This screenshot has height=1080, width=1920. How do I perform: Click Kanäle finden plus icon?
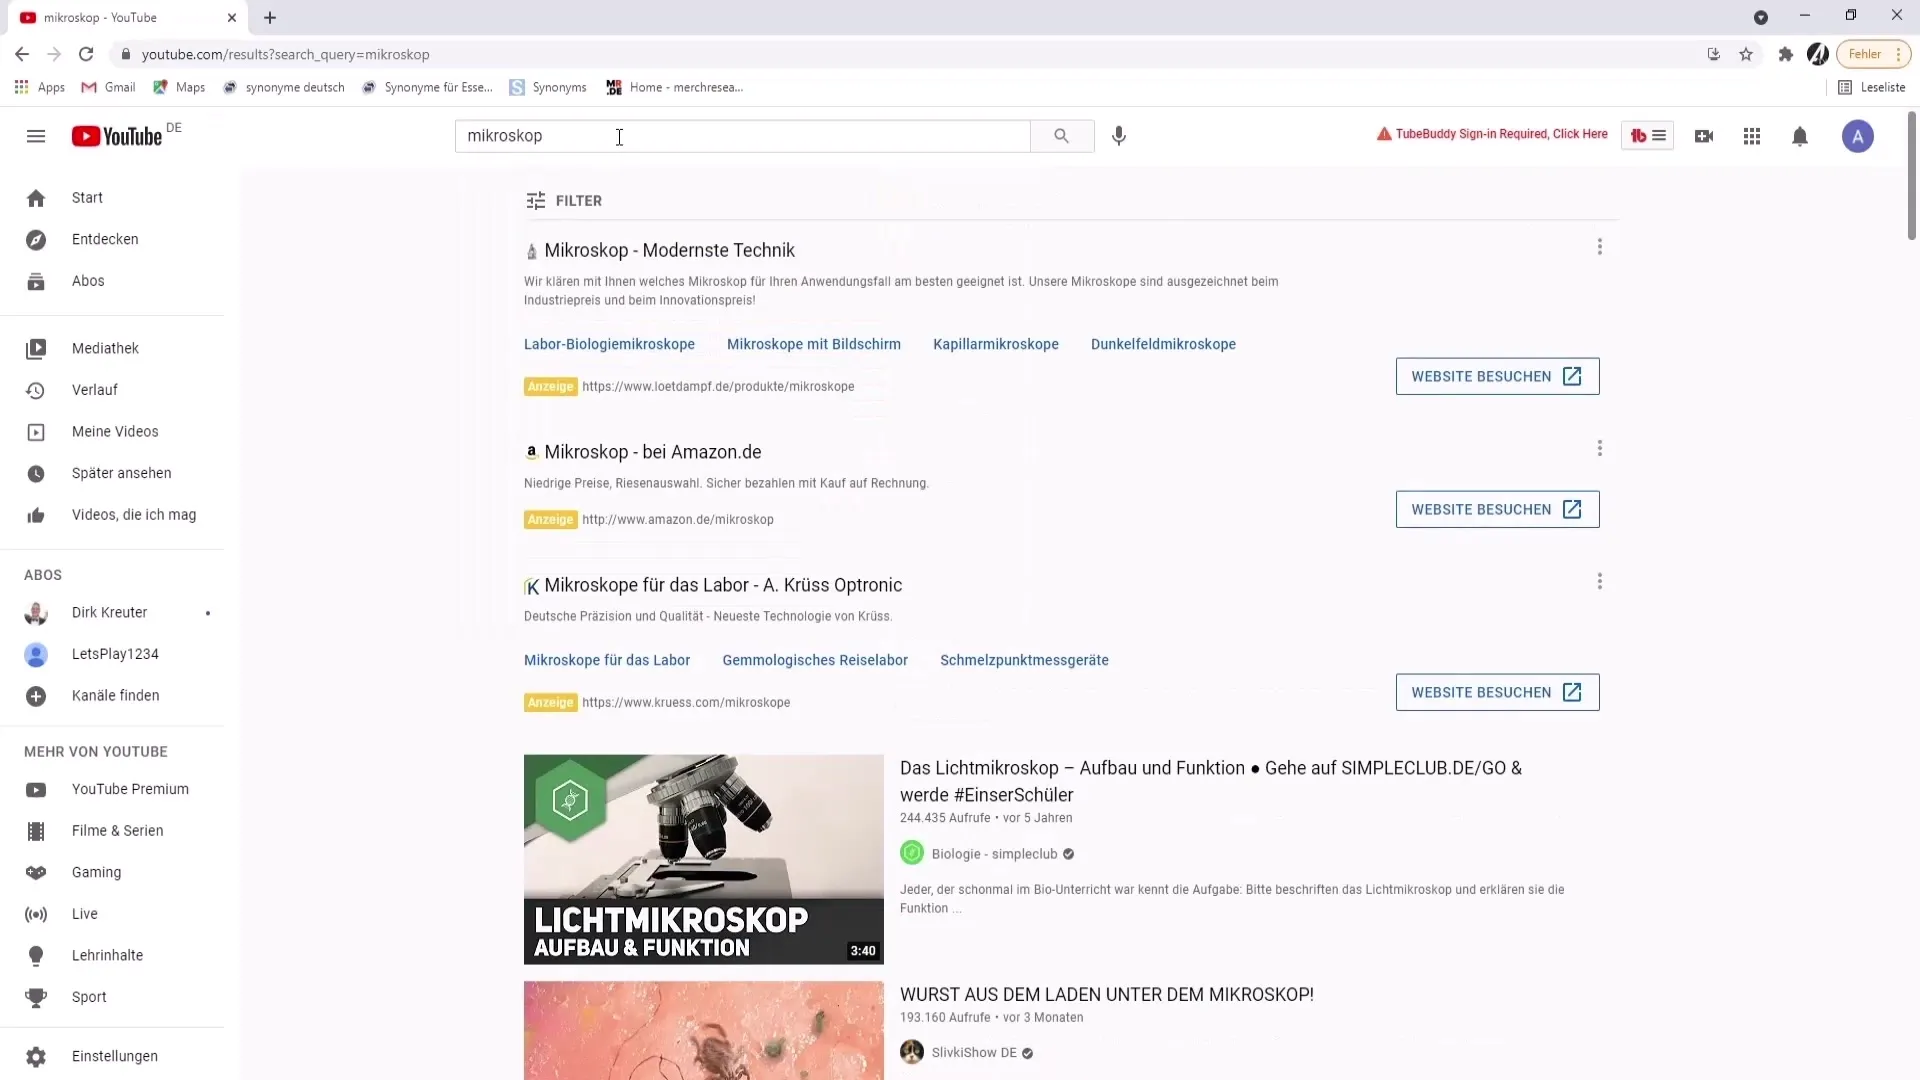36,696
